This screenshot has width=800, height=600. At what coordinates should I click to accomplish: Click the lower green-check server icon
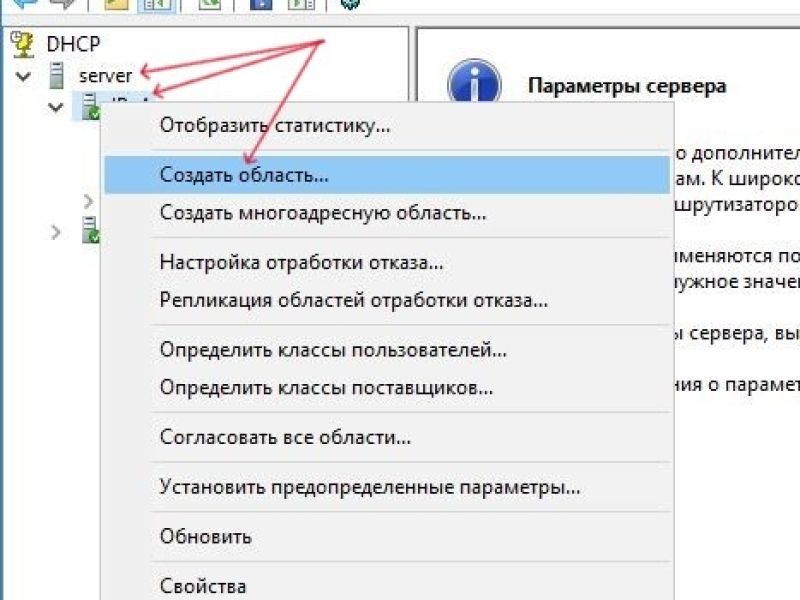[91, 230]
